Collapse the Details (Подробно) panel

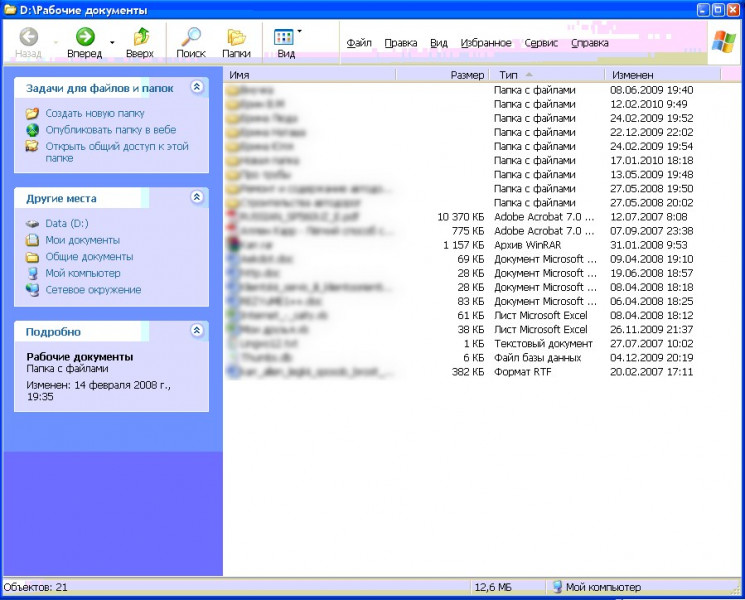[x=197, y=331]
